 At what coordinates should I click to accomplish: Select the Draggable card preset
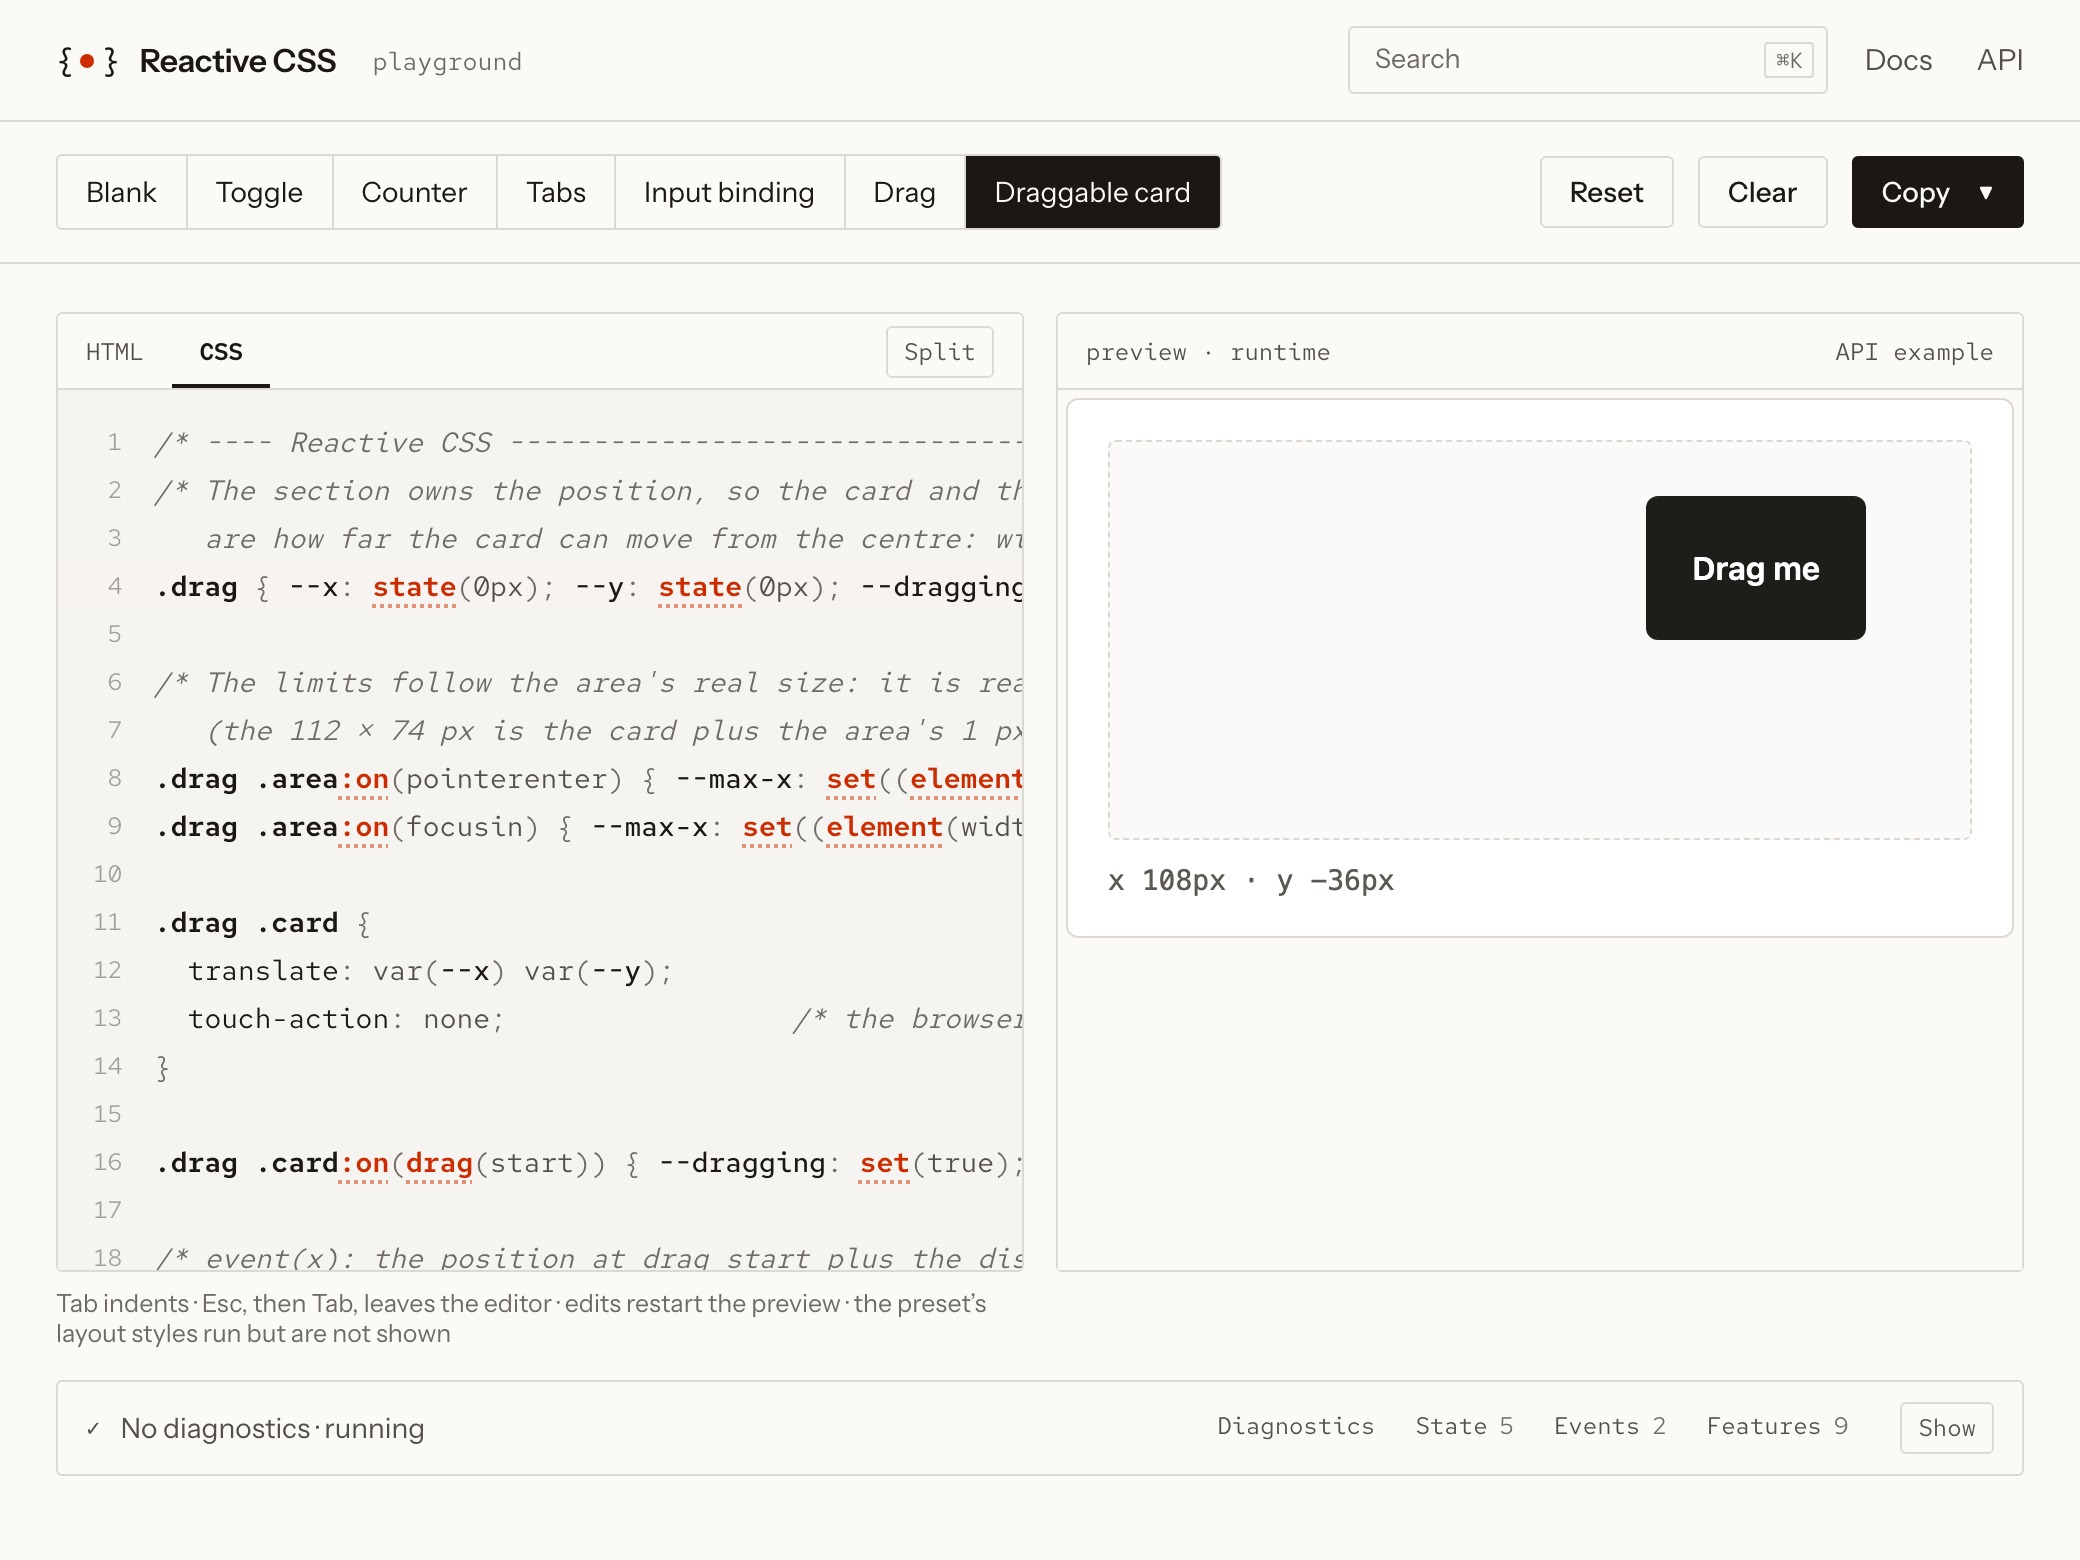[x=1092, y=192]
